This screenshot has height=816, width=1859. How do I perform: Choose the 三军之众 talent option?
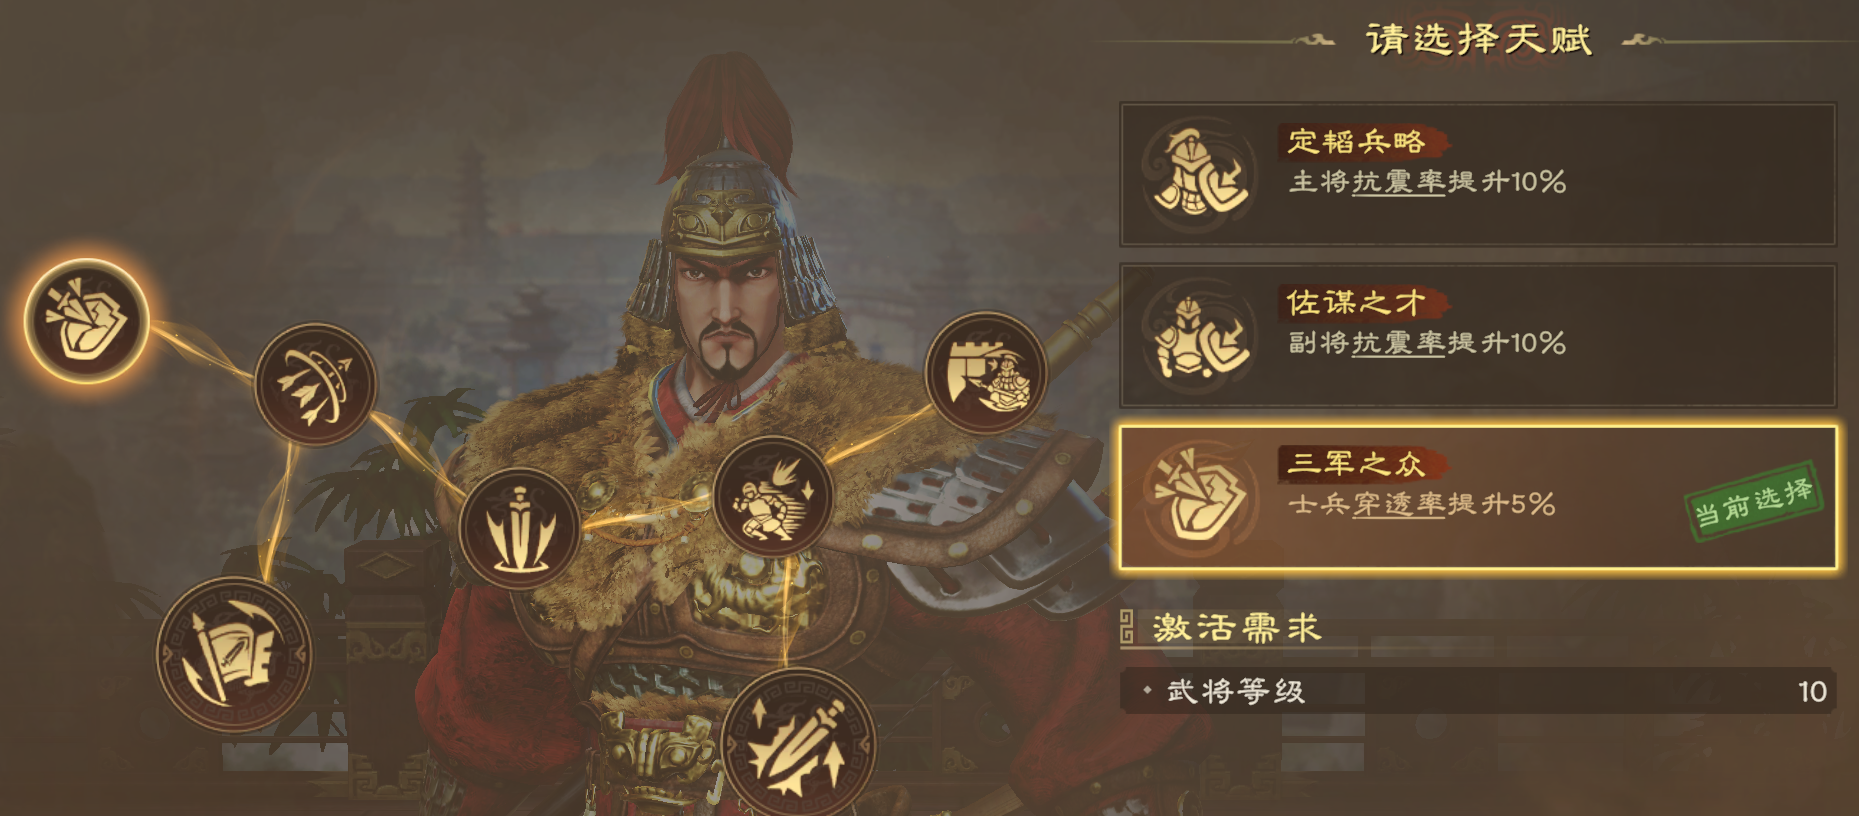[1478, 497]
